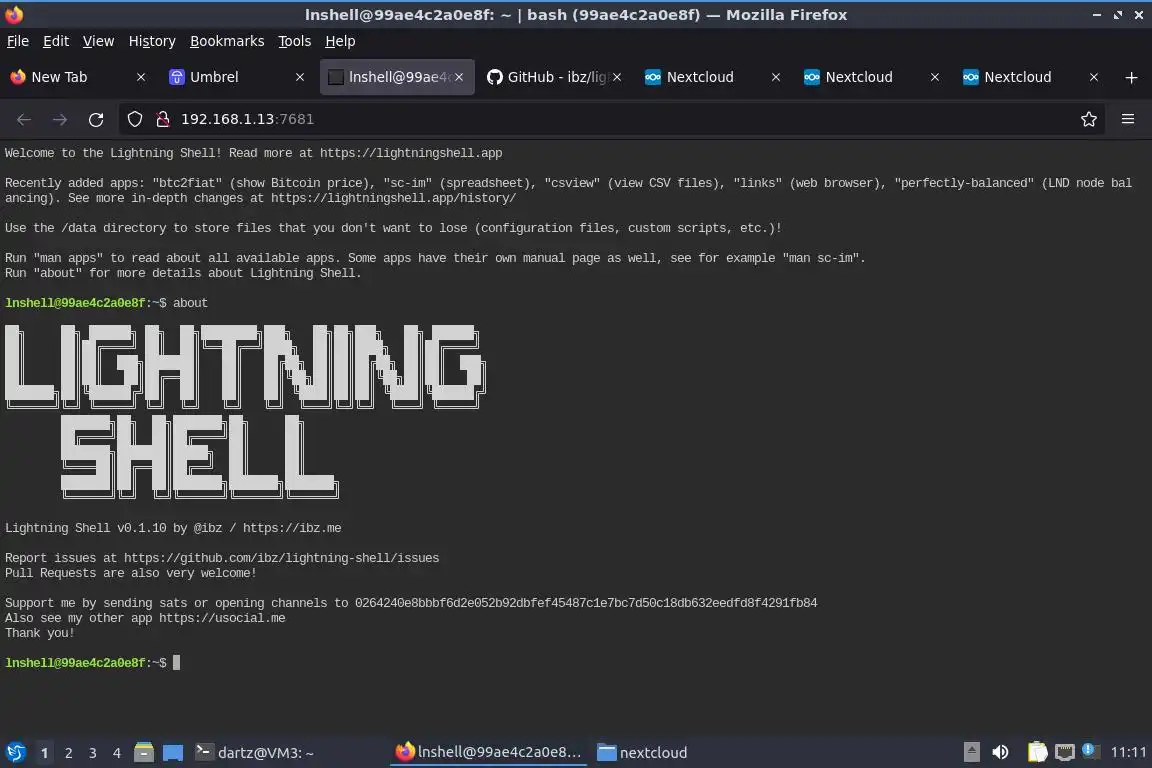
Task: Bookmark this page with the star
Action: (1089, 119)
